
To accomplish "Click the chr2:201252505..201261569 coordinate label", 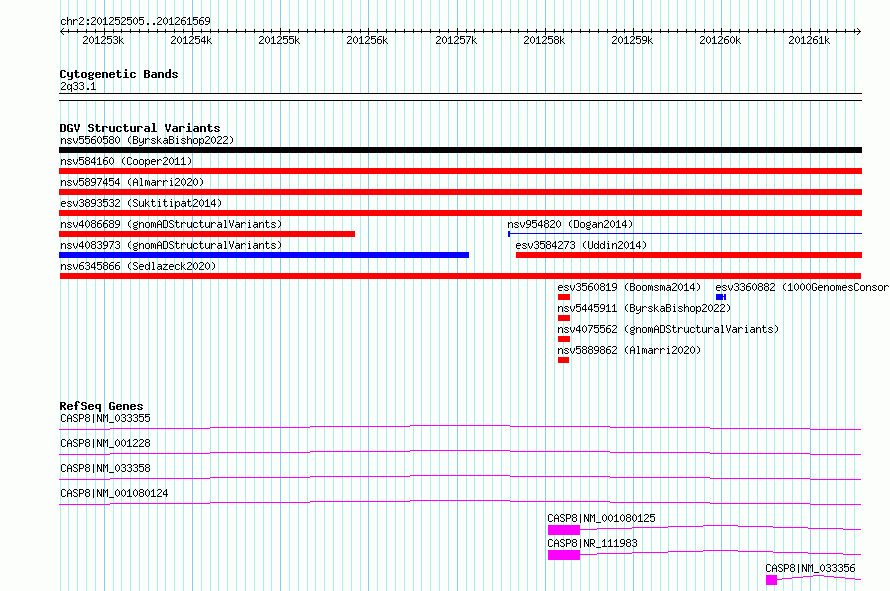I will point(135,21).
